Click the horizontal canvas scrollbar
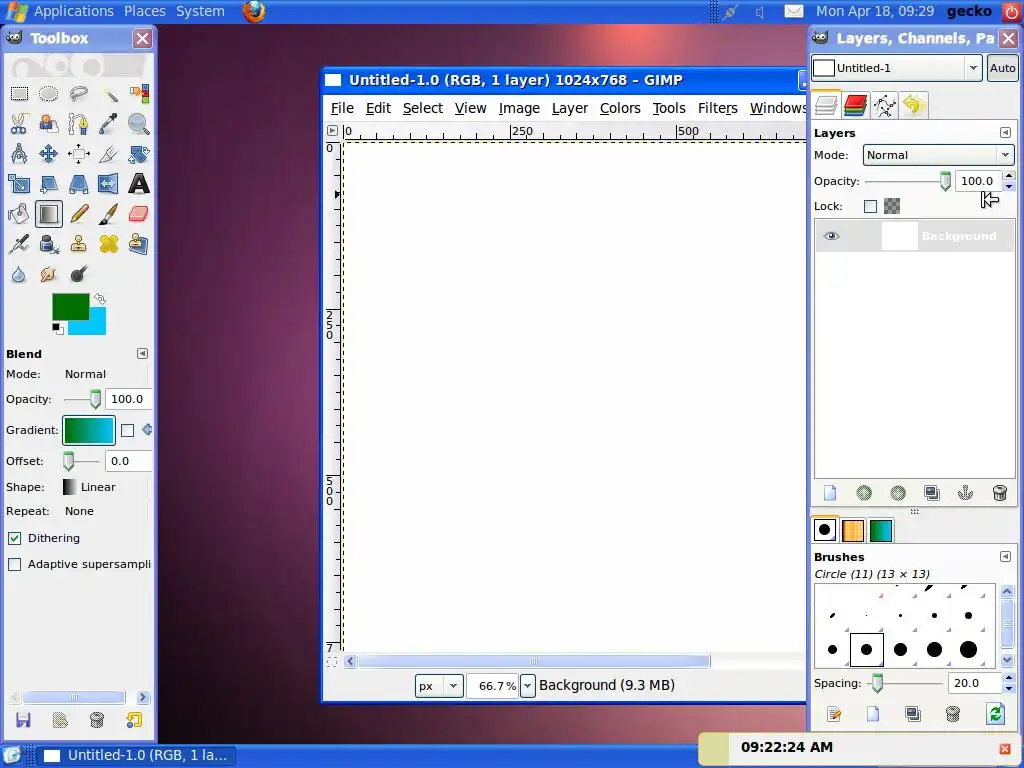This screenshot has width=1024, height=768. pyautogui.click(x=534, y=662)
